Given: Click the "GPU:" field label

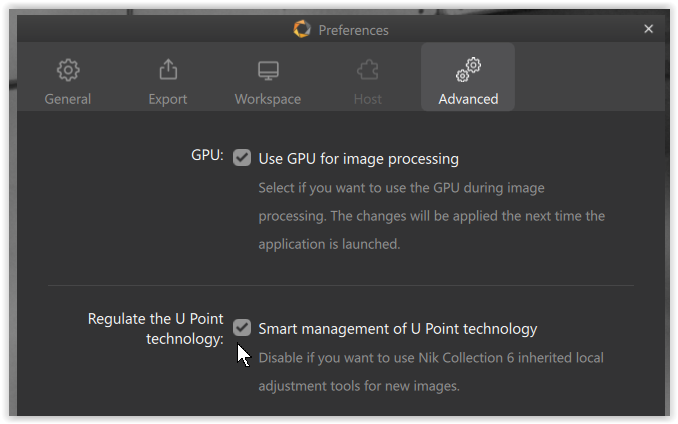Looking at the screenshot, I should [207, 156].
